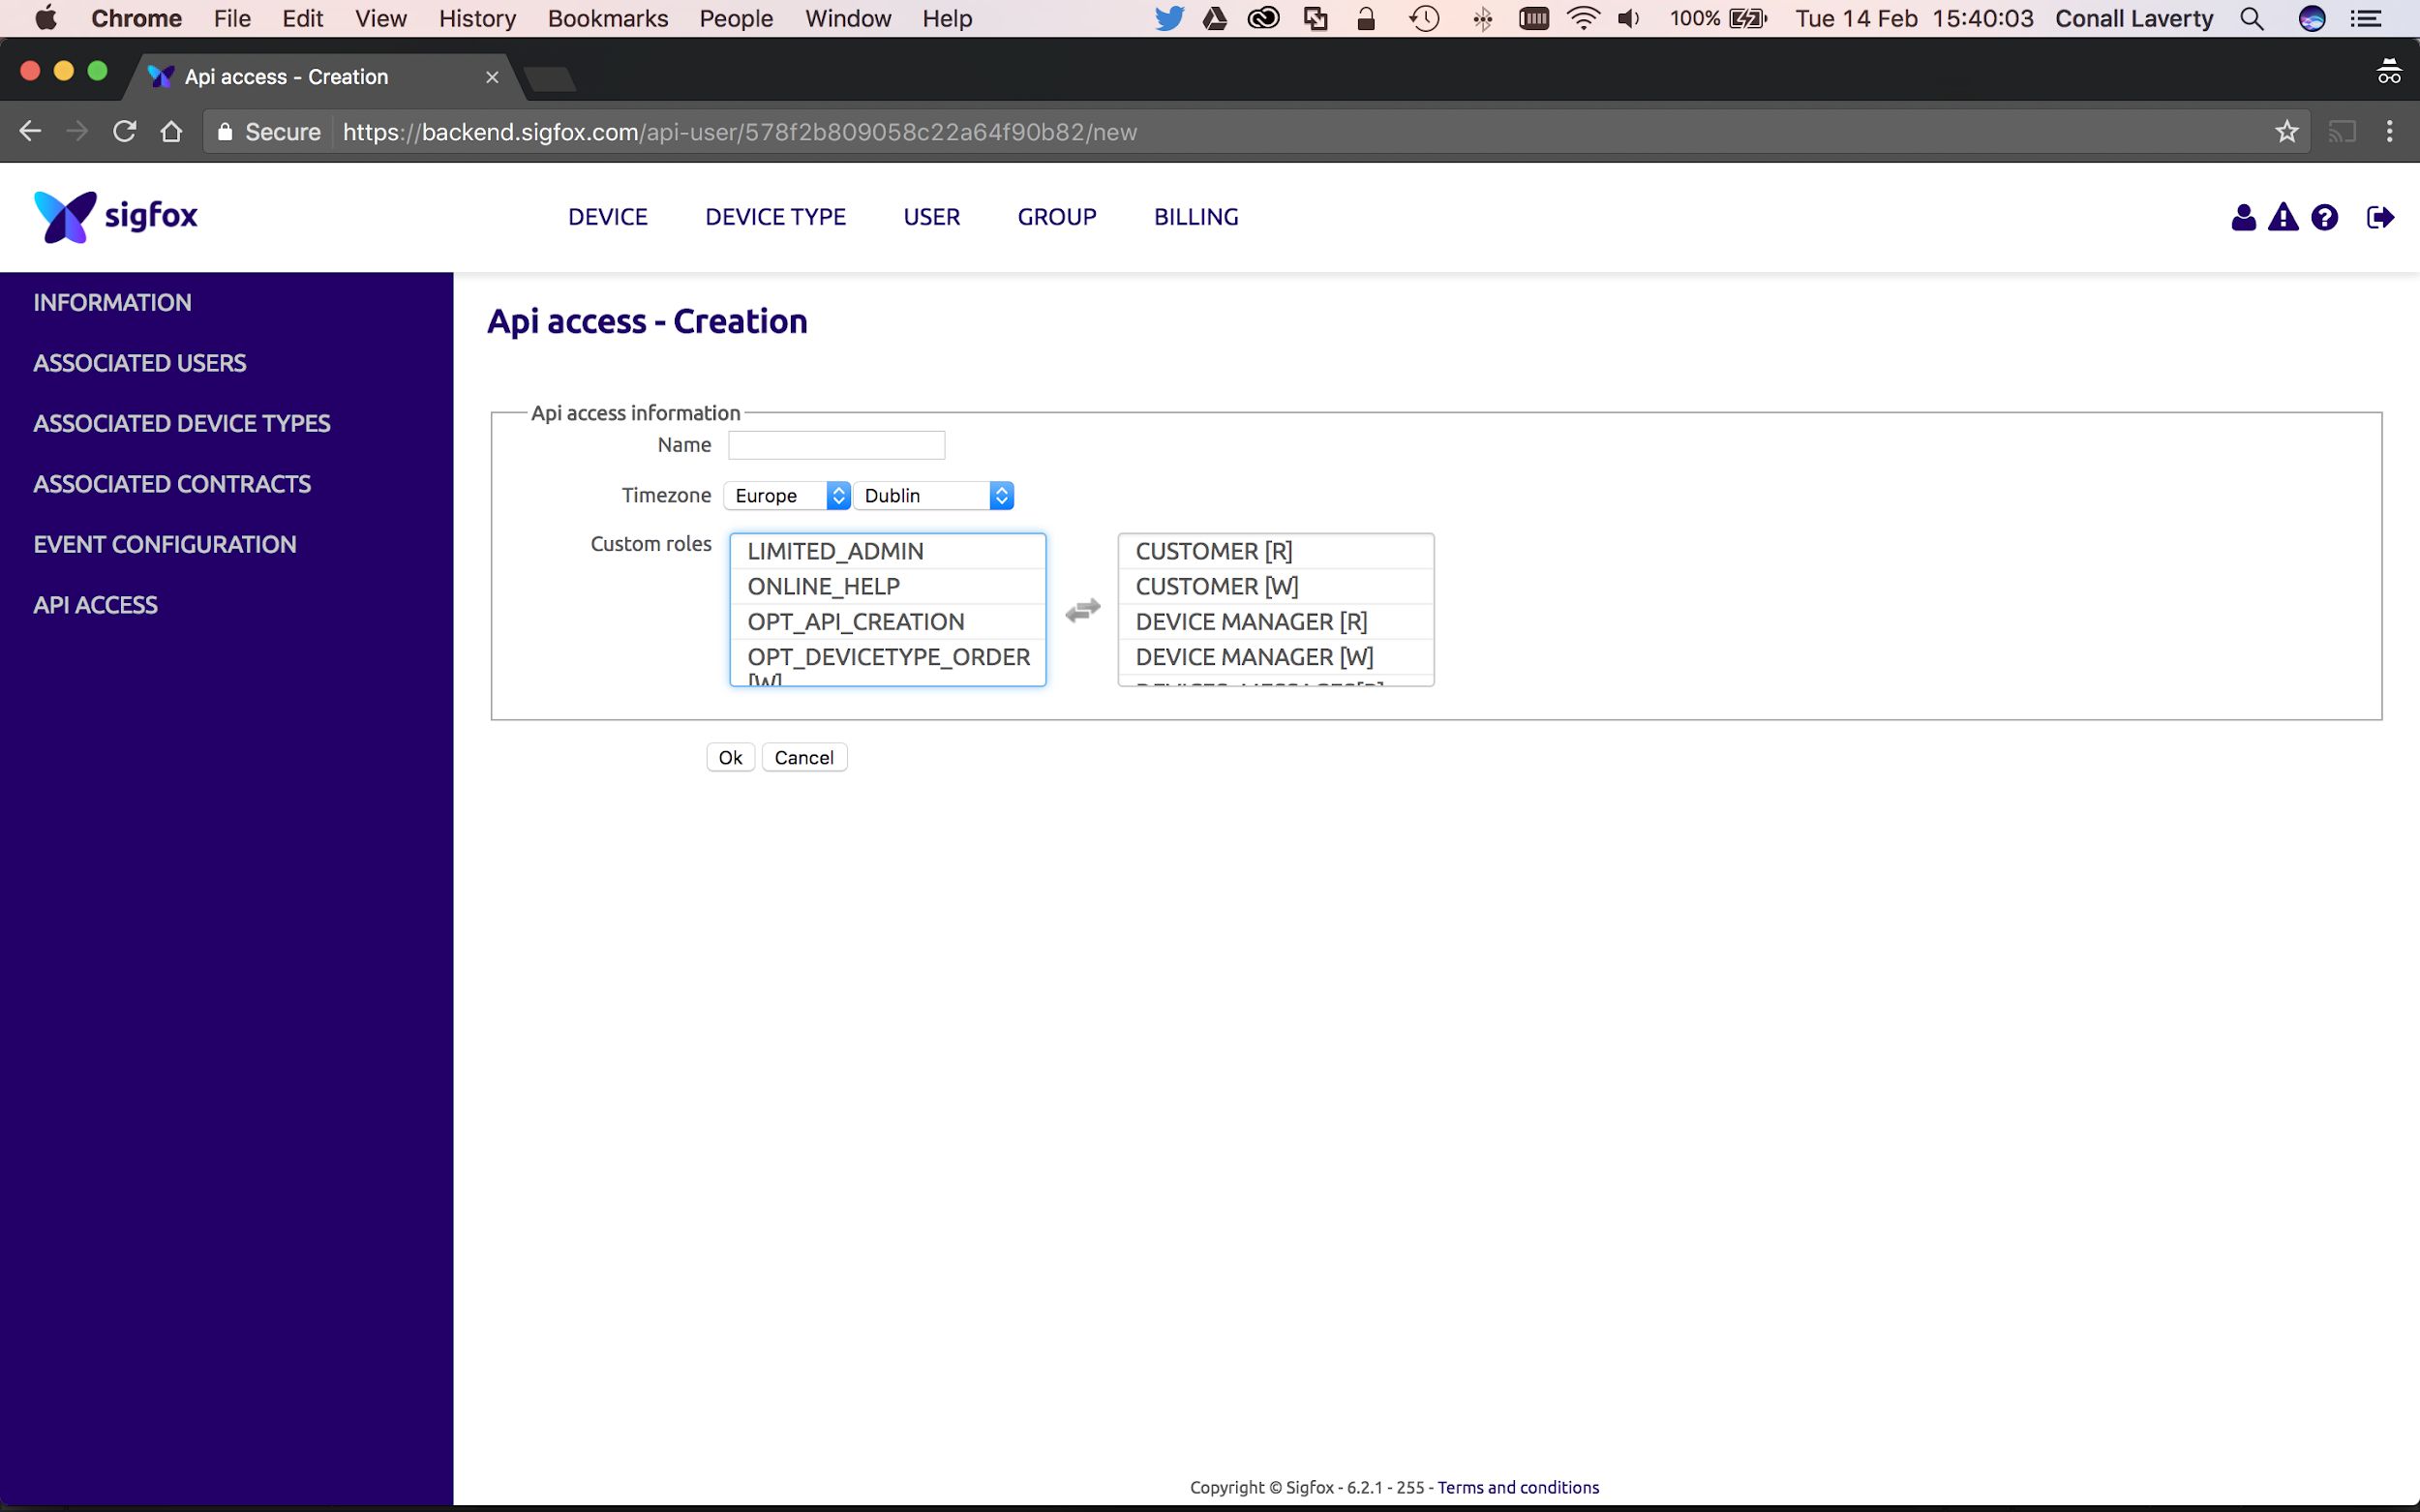Reload the page with refresh icon
The width and height of the screenshot is (2420, 1512).
tap(124, 131)
